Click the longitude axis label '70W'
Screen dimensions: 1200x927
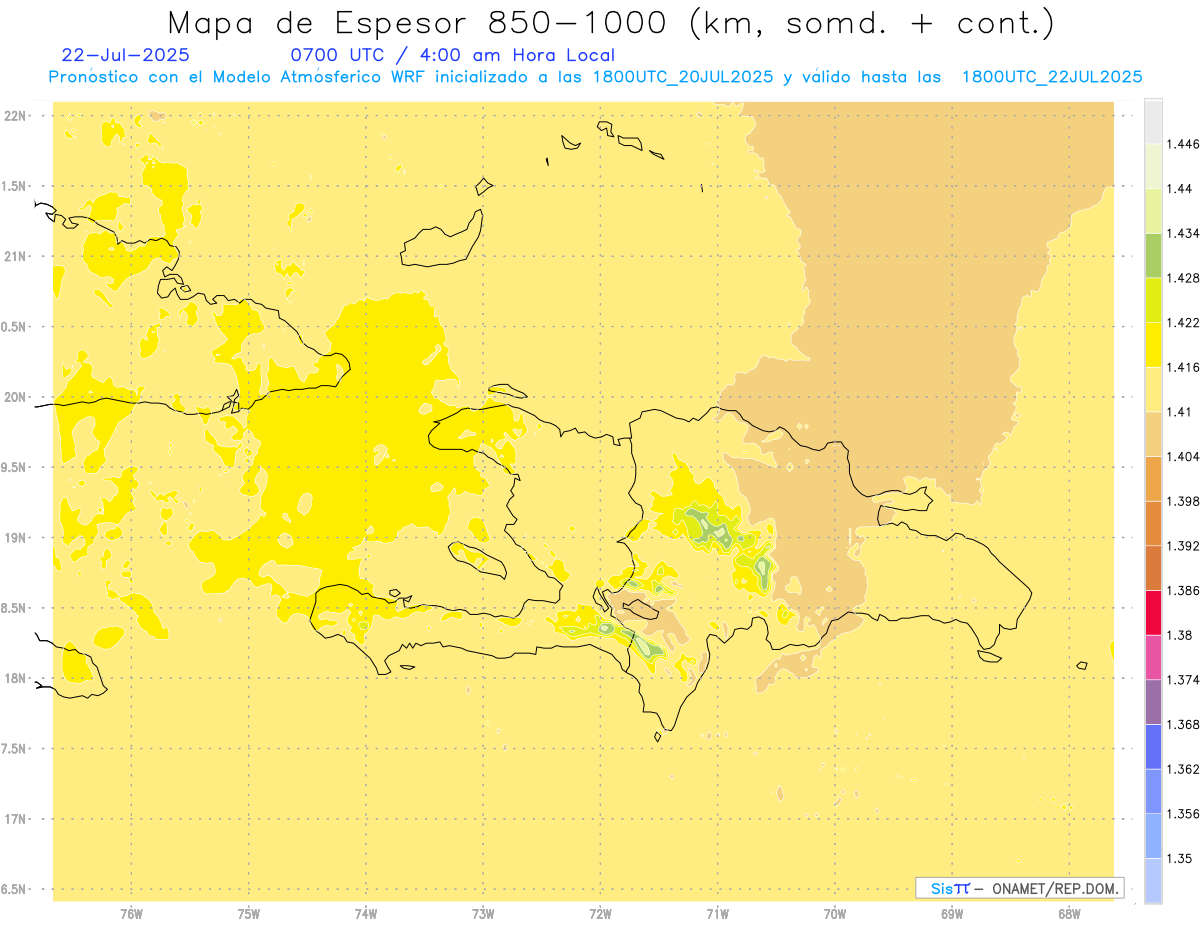coord(835,913)
